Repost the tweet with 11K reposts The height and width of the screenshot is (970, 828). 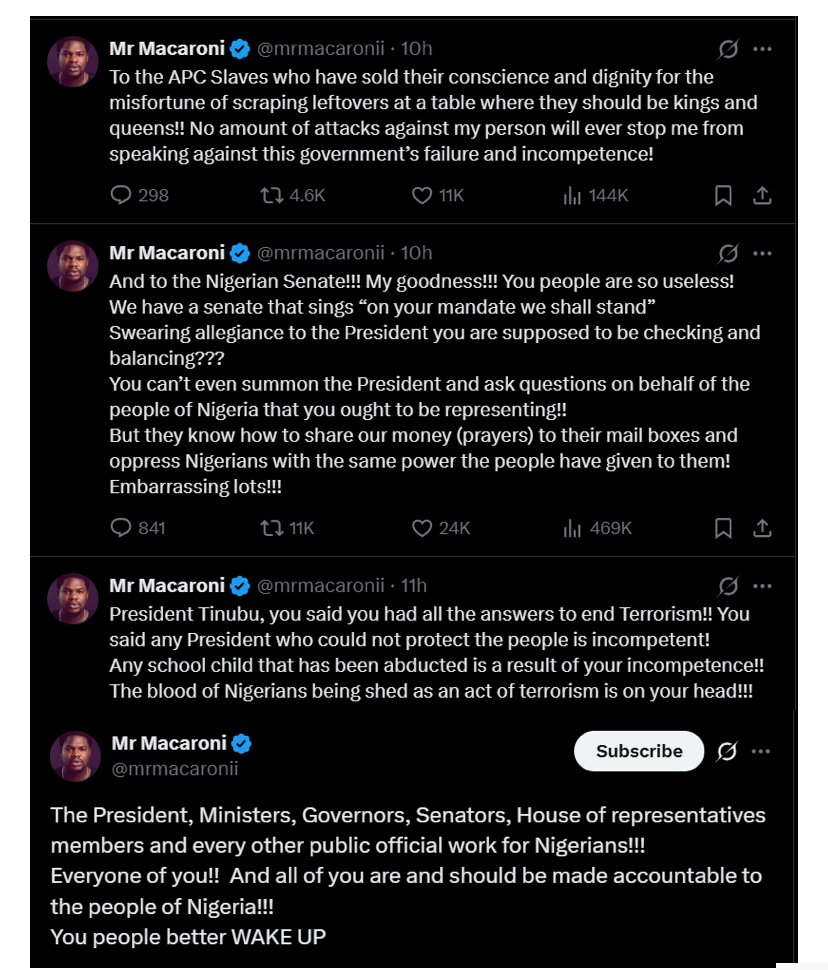[x=271, y=528]
